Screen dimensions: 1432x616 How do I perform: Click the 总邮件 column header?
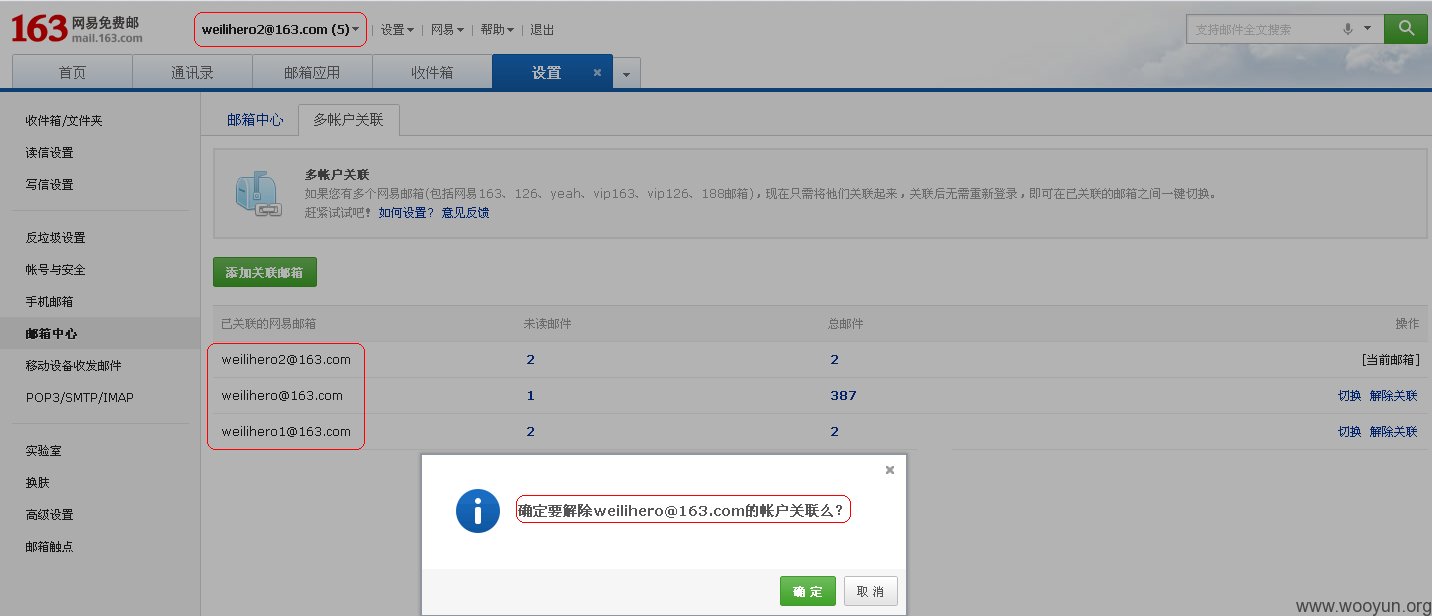(846, 324)
